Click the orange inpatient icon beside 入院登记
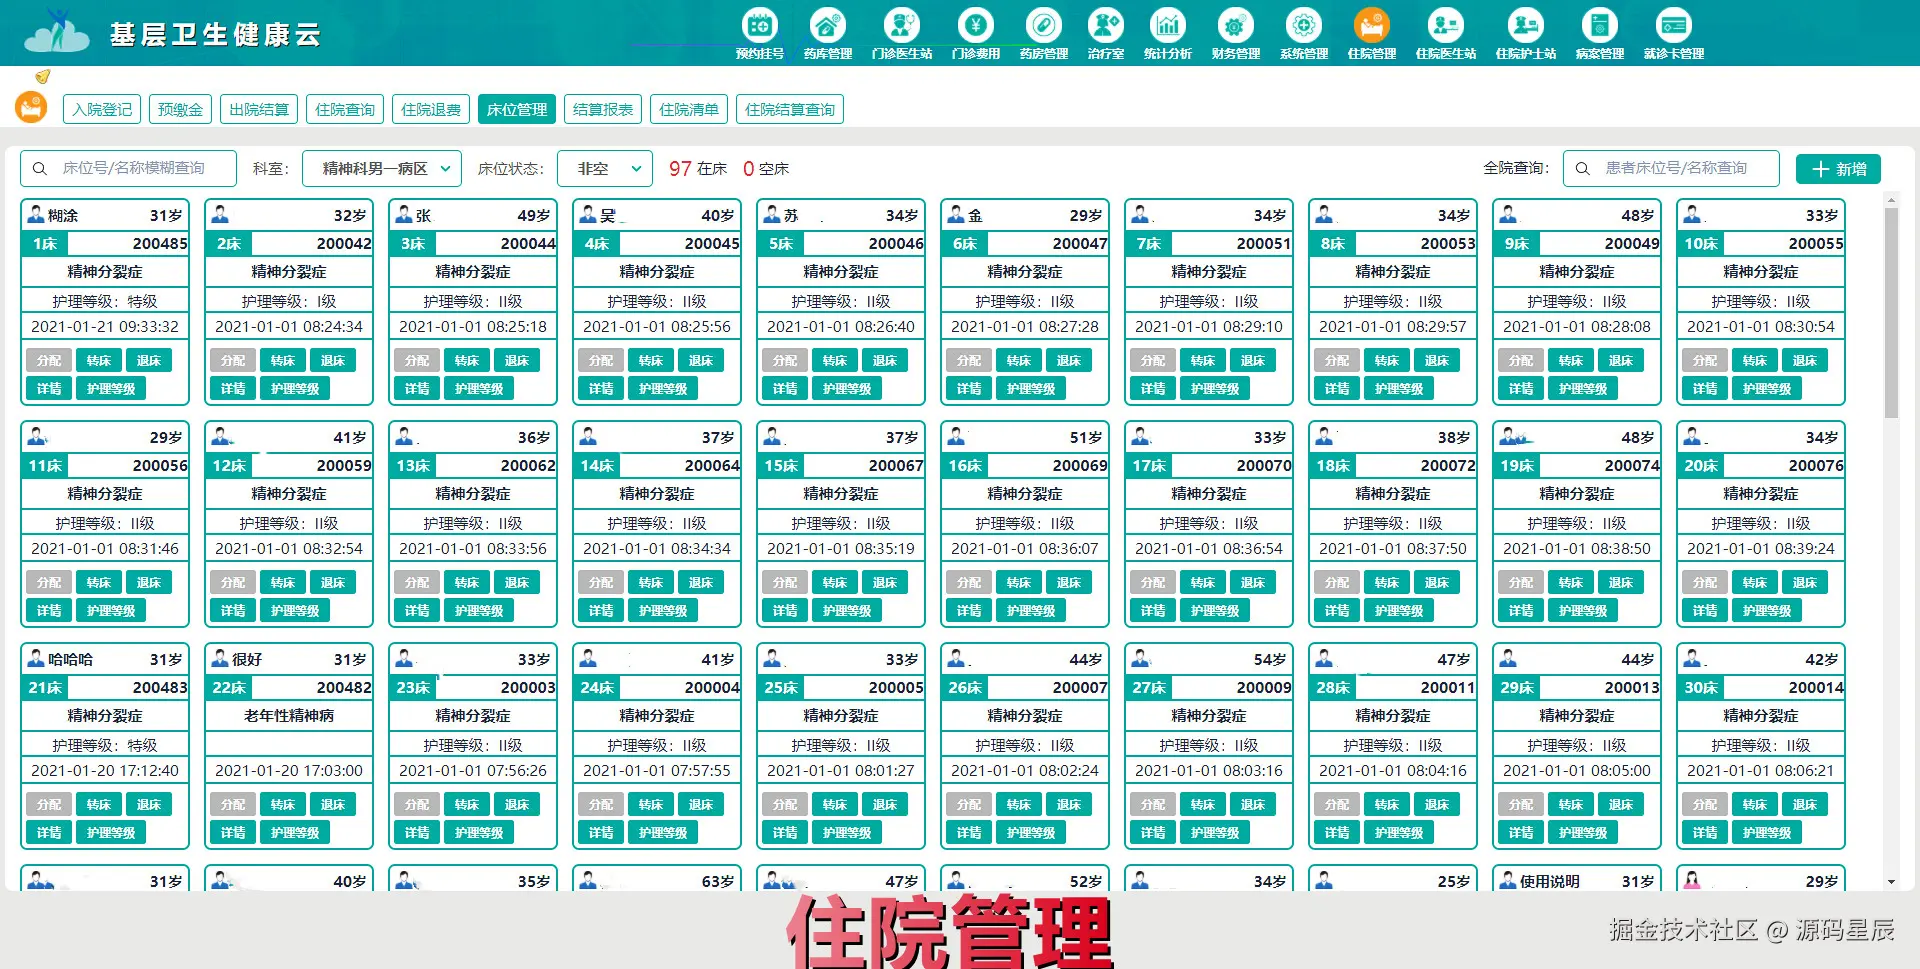 pos(31,107)
